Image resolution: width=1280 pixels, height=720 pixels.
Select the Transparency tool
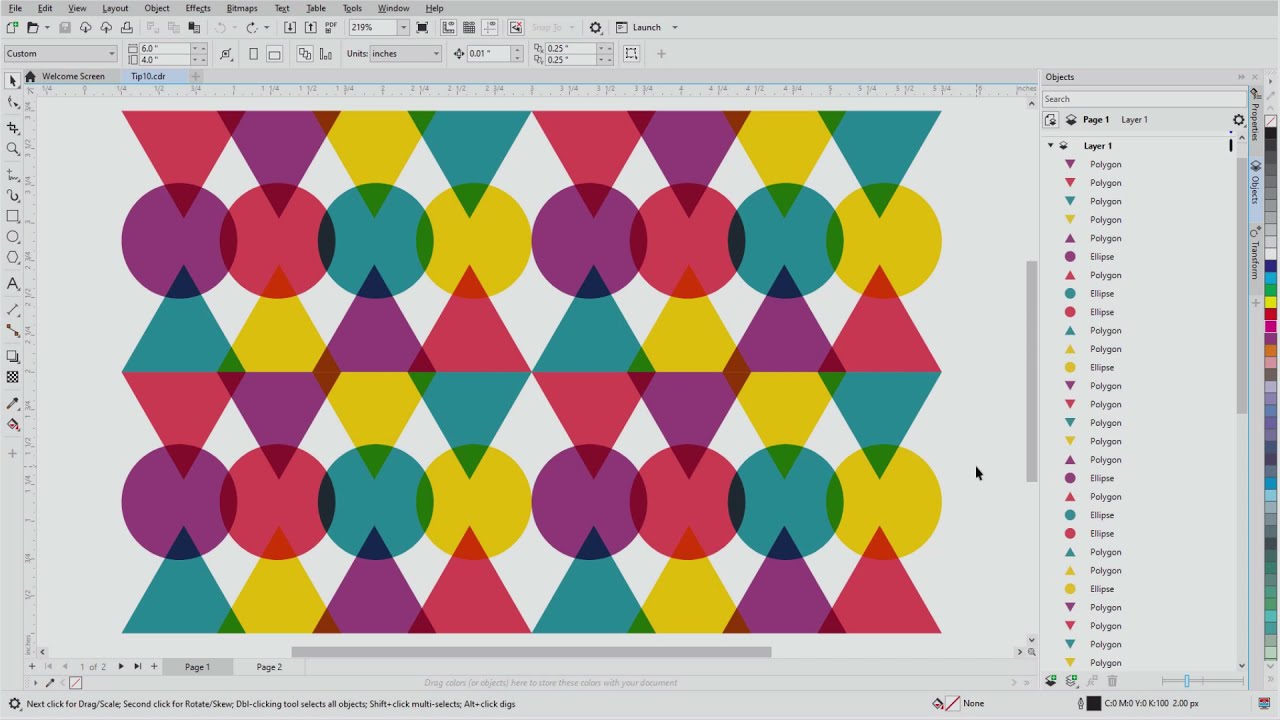point(13,377)
